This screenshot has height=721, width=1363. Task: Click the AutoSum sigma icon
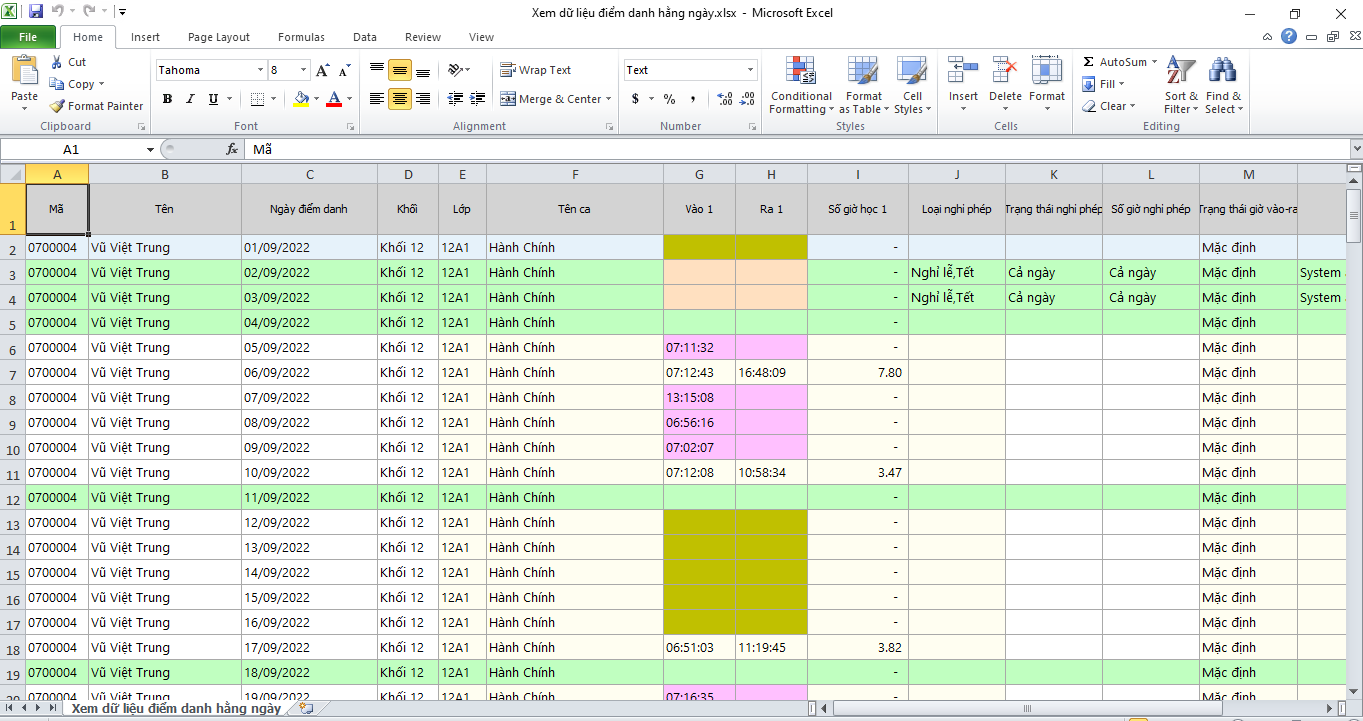pyautogui.click(x=1089, y=62)
